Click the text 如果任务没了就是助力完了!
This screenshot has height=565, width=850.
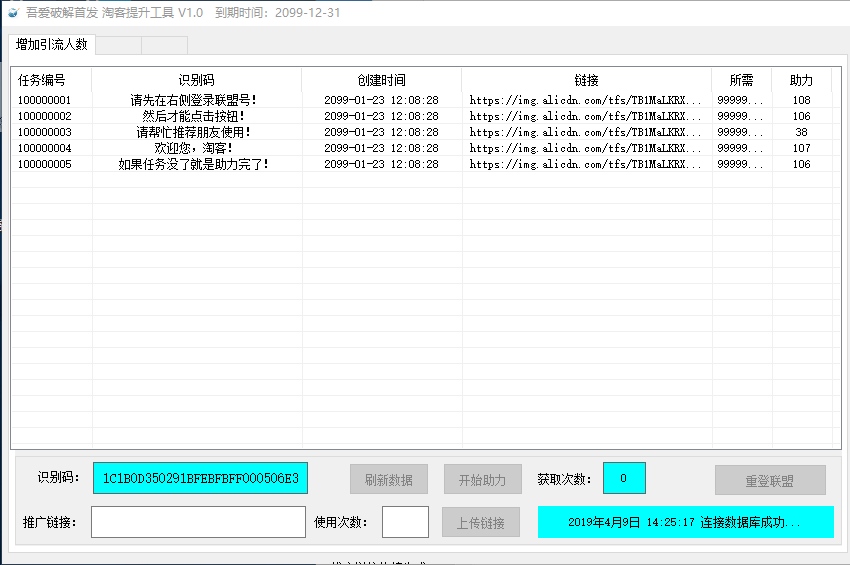194,164
